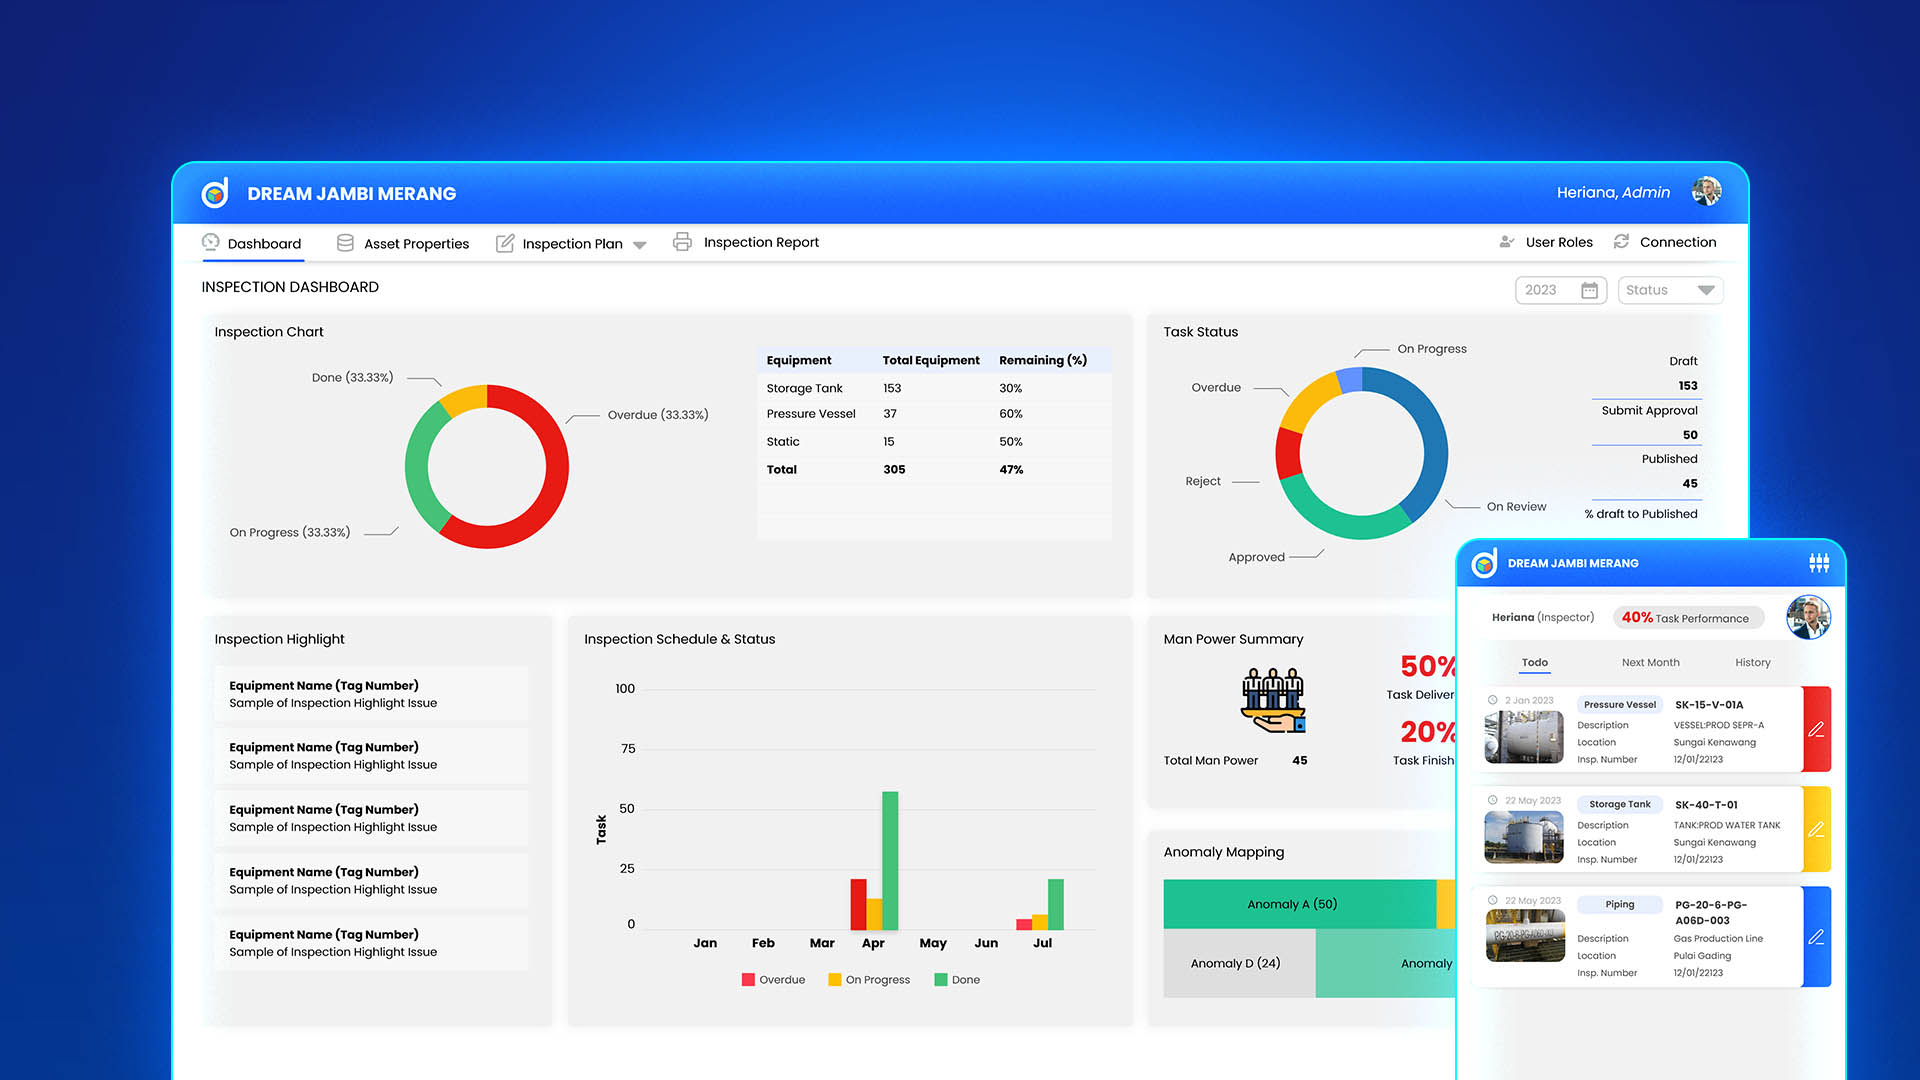Open the Inspection Report menu
This screenshot has height=1080, width=1920.
(746, 242)
